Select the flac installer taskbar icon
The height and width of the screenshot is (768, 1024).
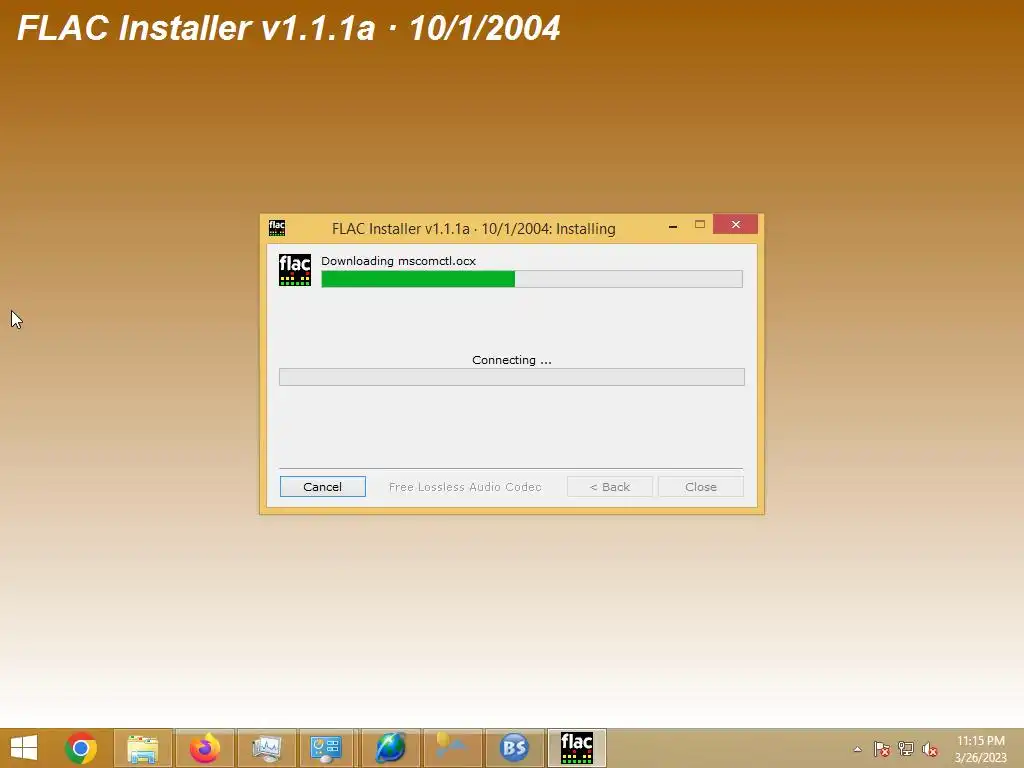[x=577, y=748]
